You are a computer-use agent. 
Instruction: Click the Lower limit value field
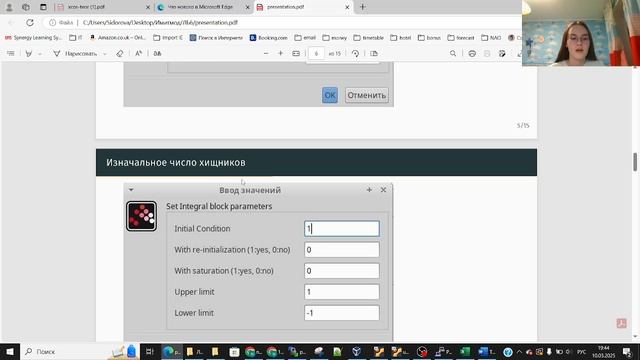pyautogui.click(x=342, y=313)
